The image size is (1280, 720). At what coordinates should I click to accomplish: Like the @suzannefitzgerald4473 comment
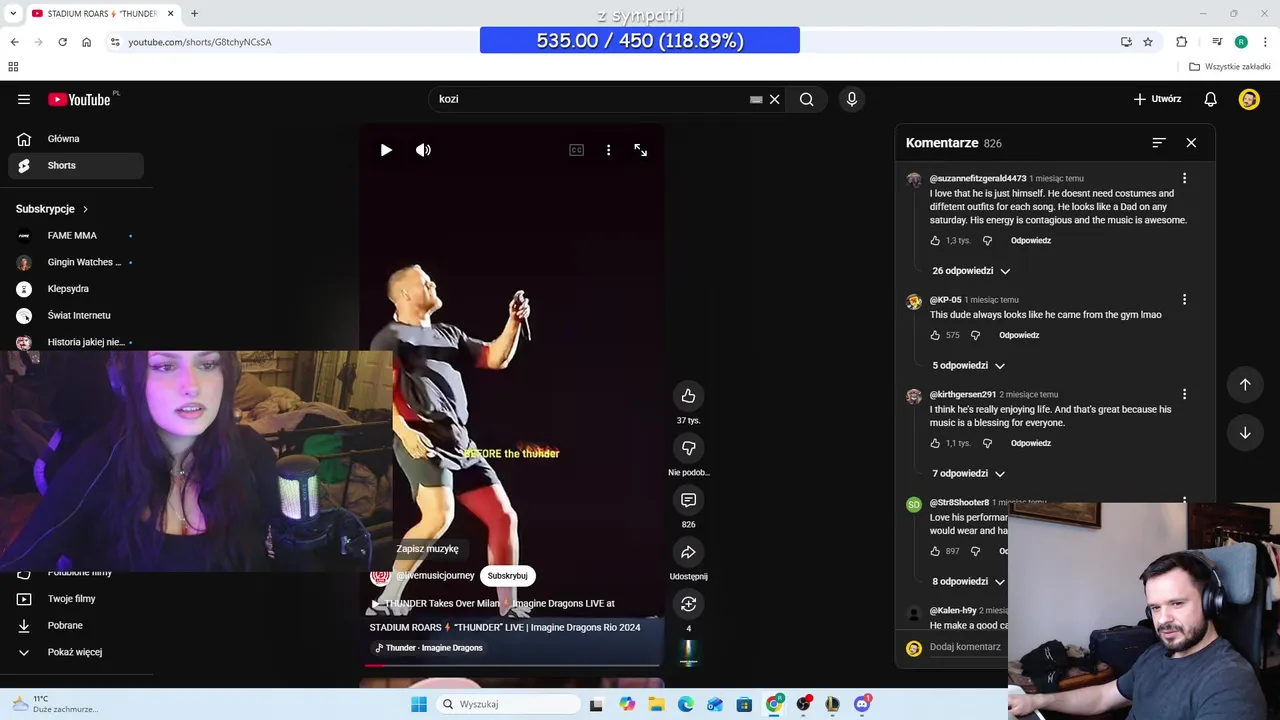pyautogui.click(x=936, y=241)
